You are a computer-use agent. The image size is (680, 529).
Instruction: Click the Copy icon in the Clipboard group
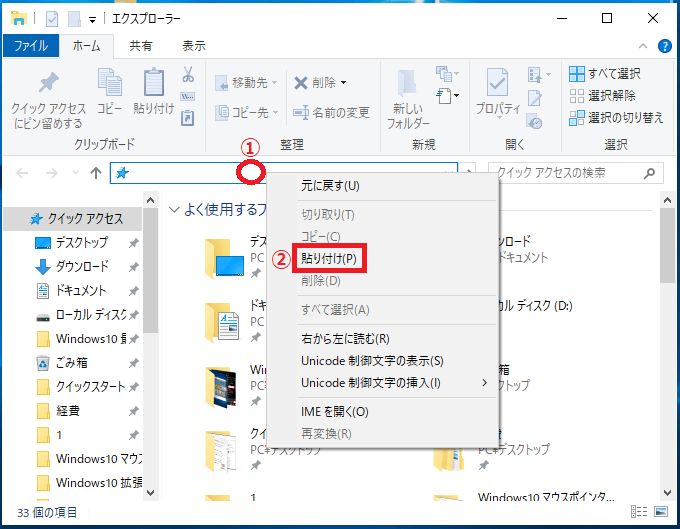point(110,82)
